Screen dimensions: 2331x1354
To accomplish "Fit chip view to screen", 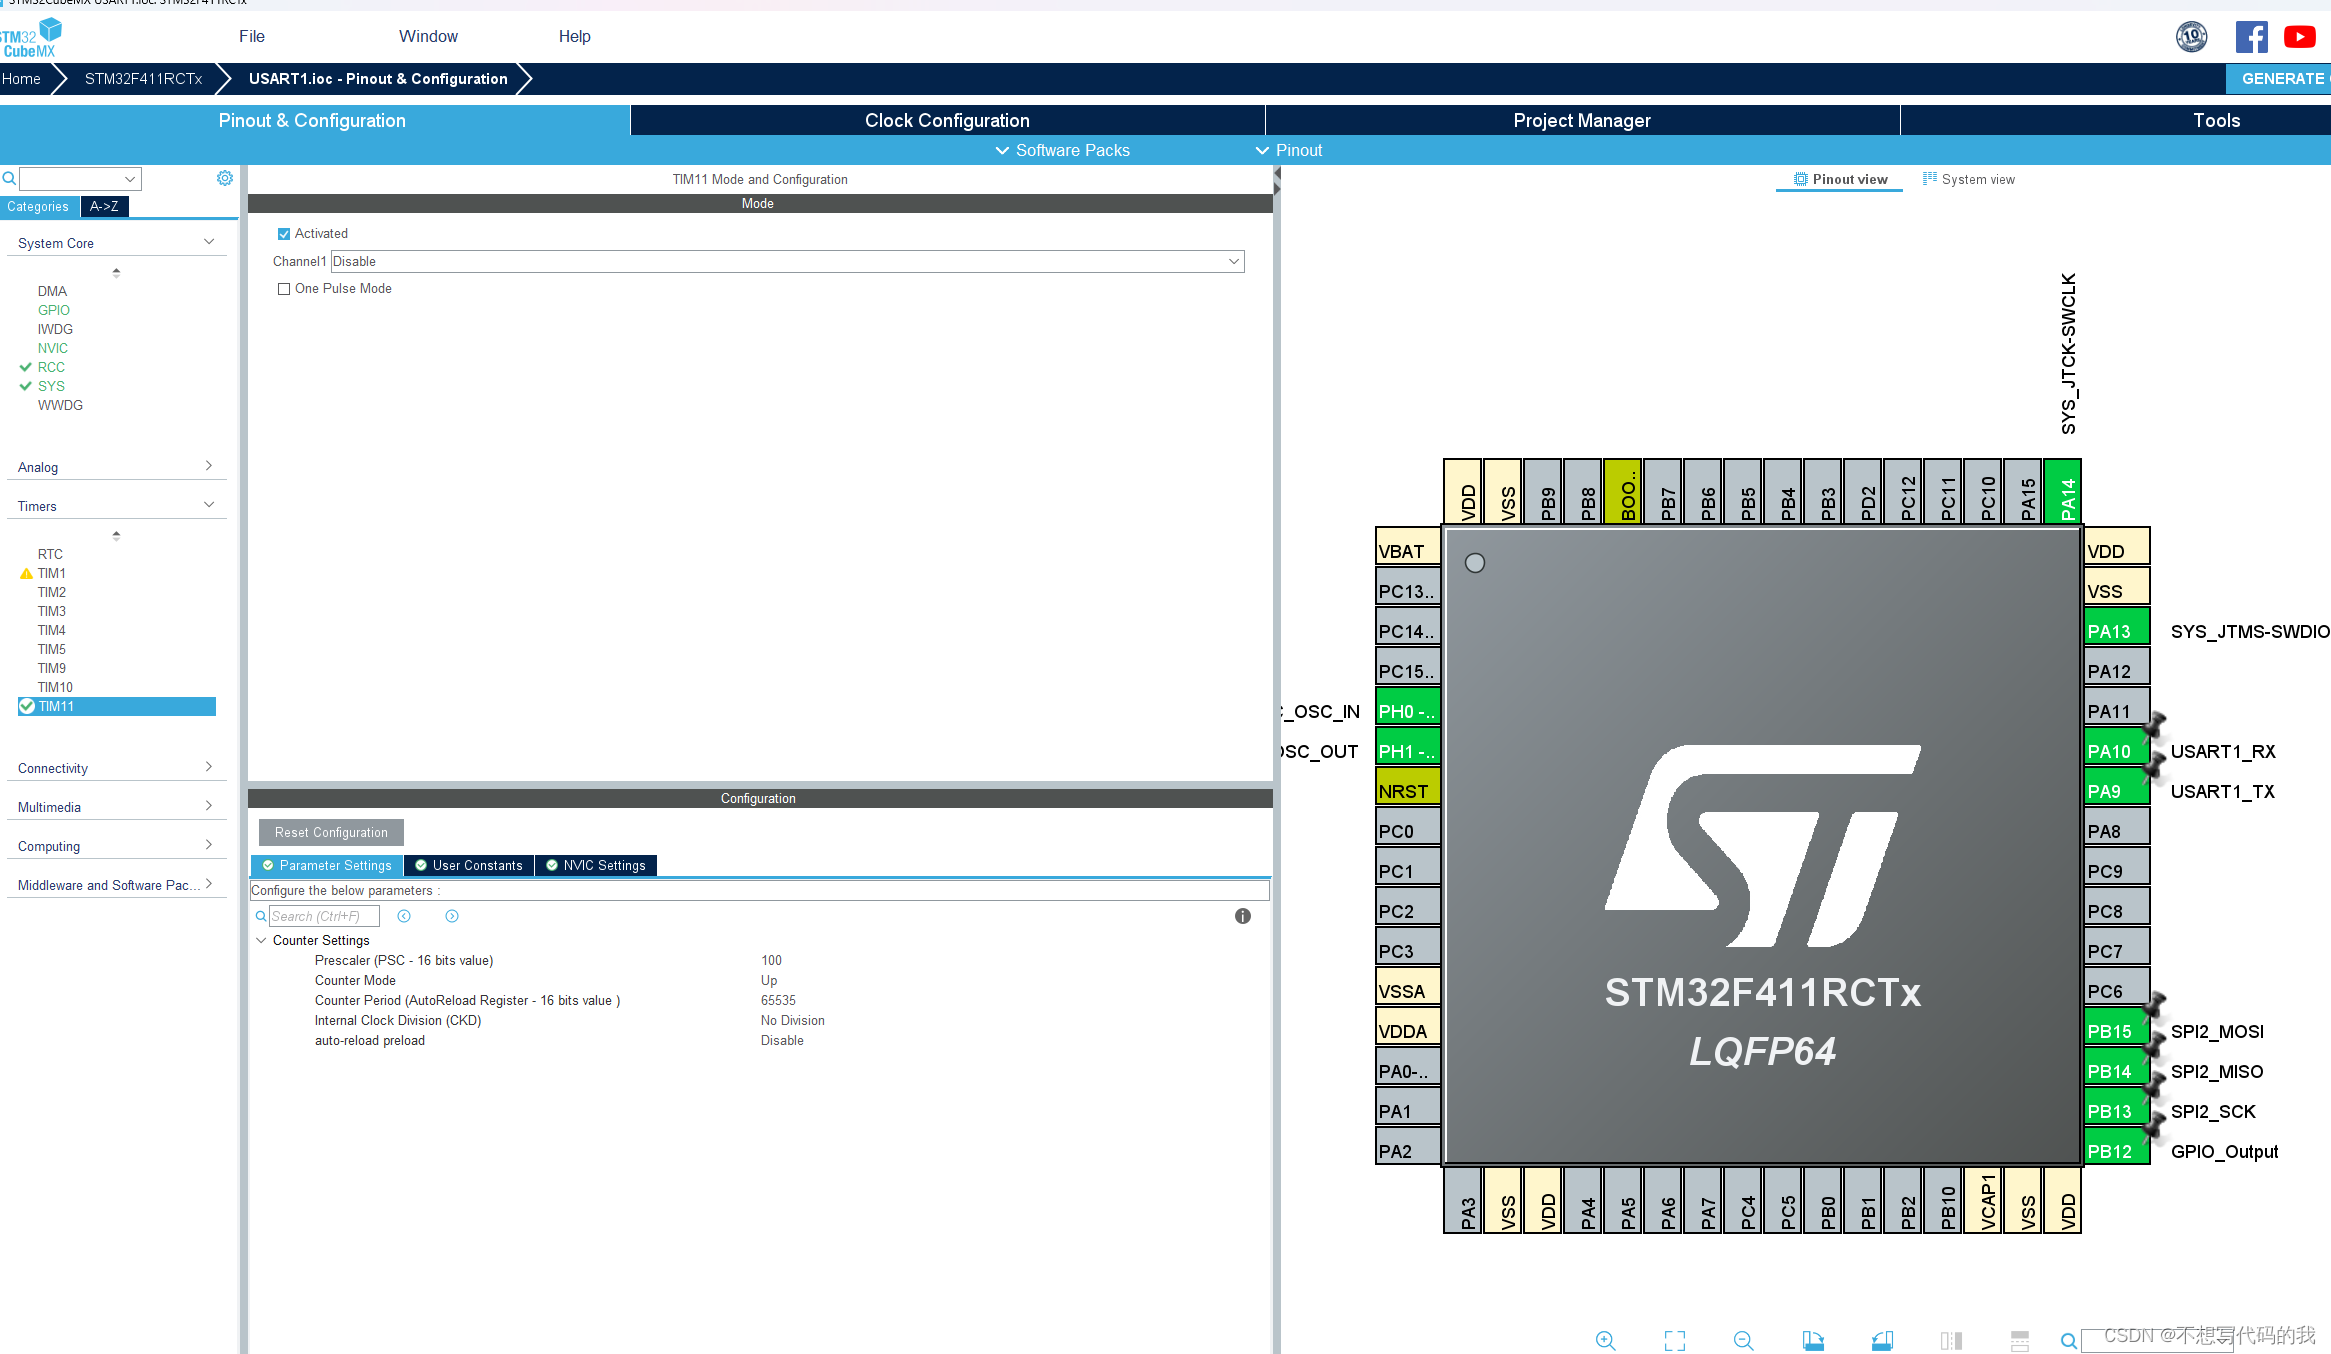I will 1675,1341.
